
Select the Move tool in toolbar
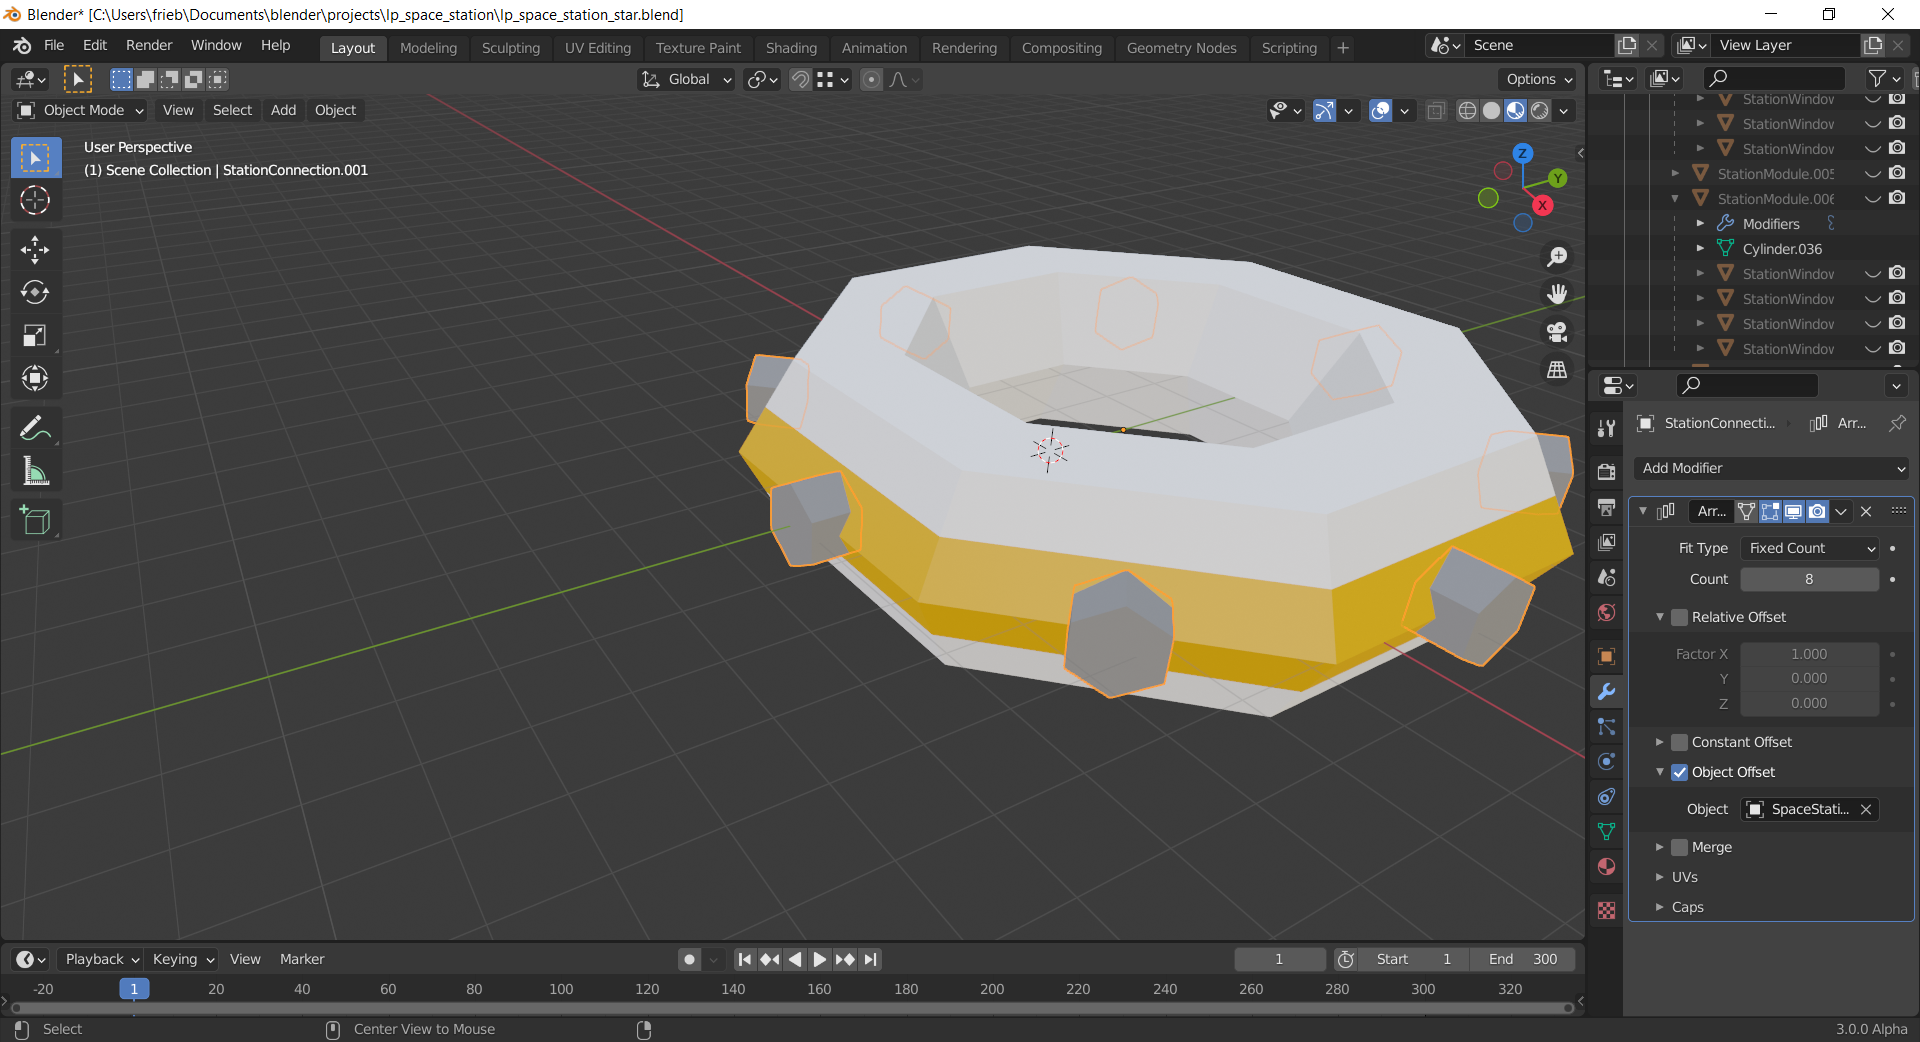tap(35, 250)
